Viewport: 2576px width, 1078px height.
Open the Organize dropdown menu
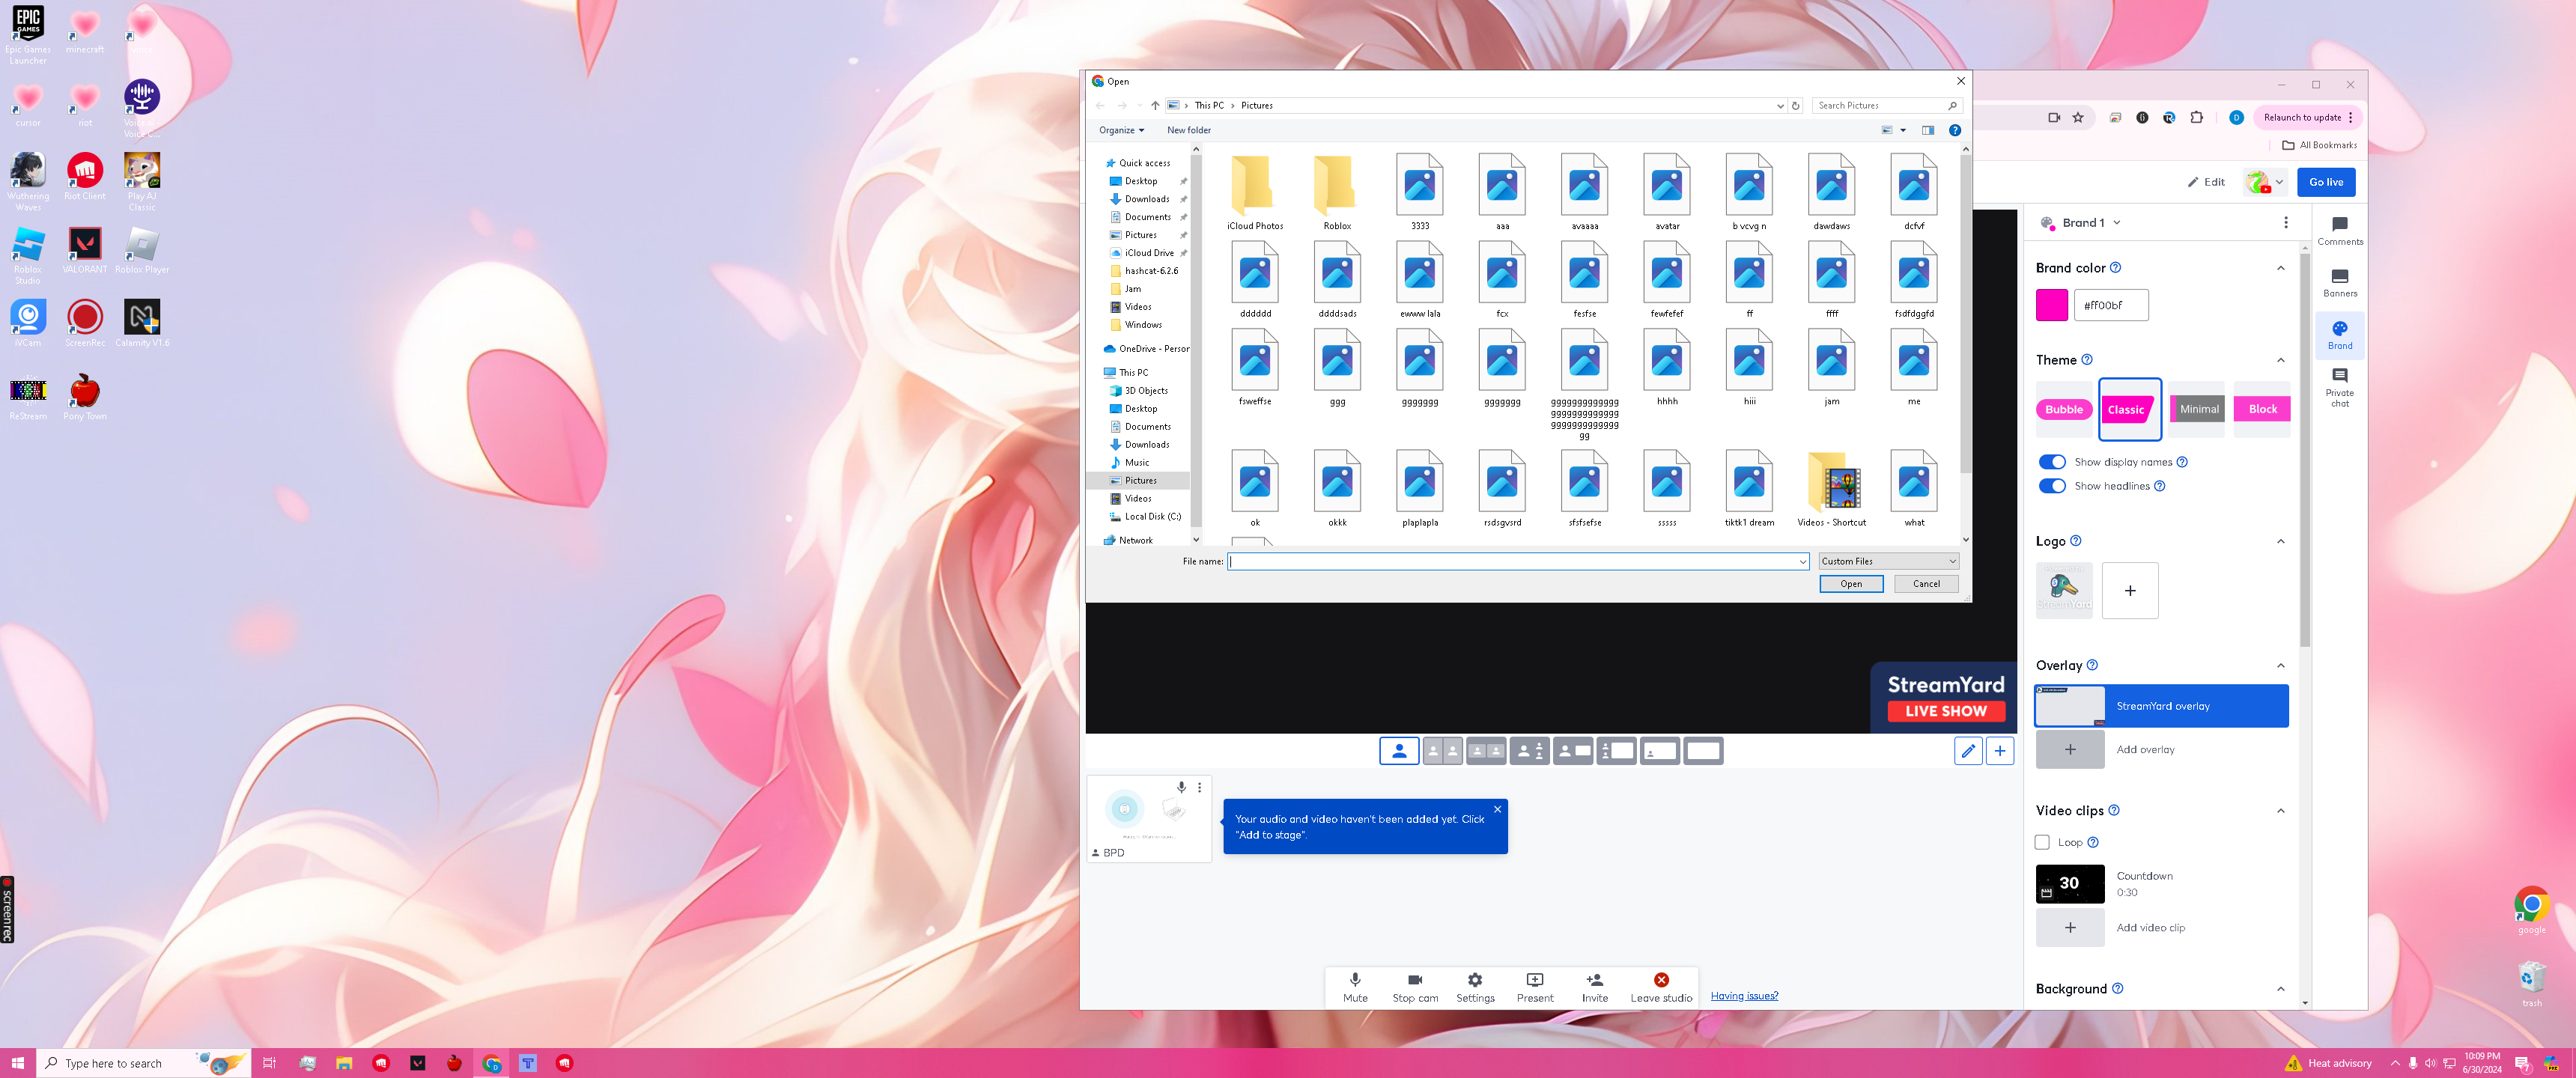click(1121, 130)
